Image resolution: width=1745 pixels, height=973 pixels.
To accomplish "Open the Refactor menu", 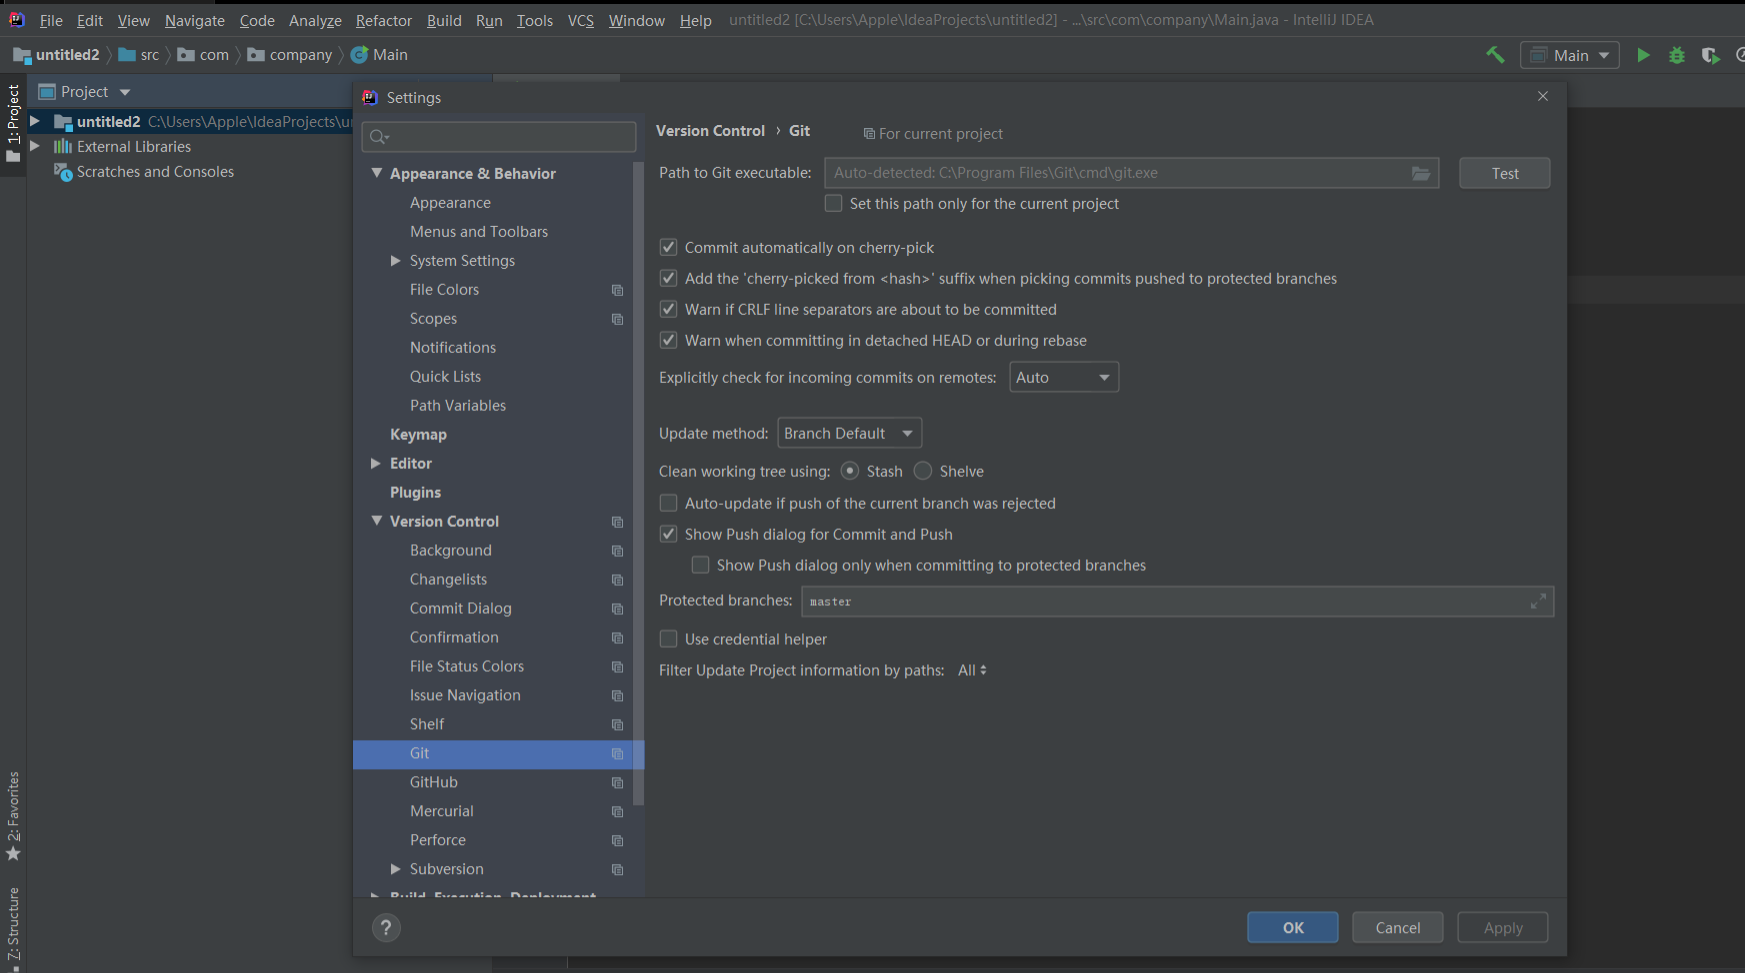I will [384, 20].
